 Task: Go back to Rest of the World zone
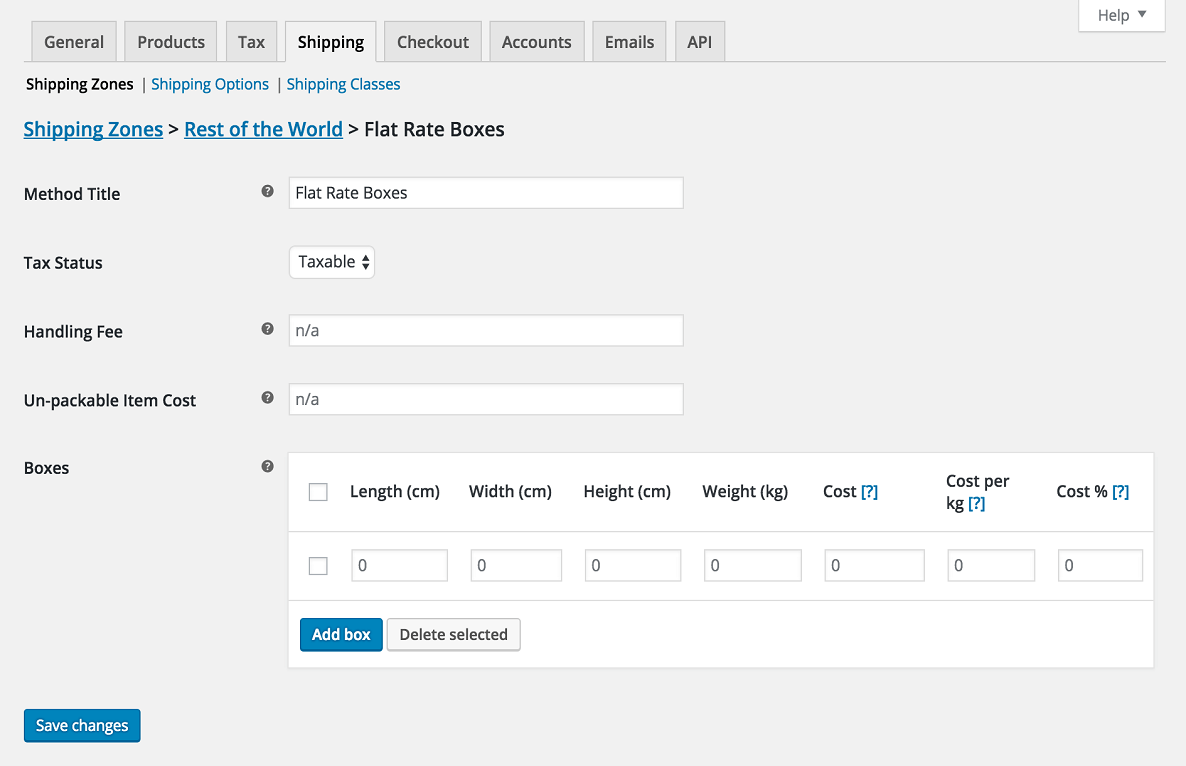[x=263, y=129]
